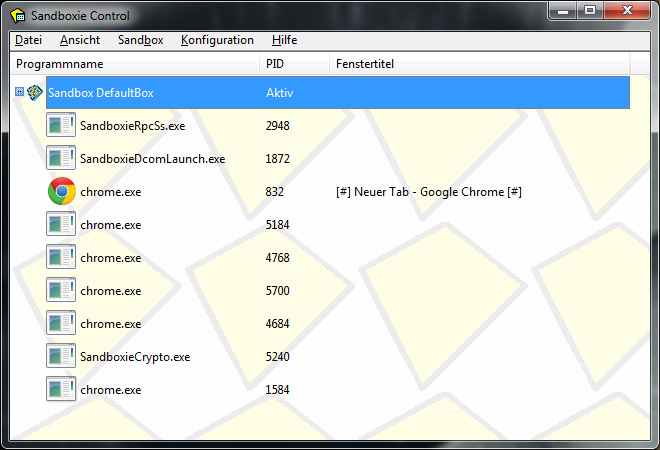Click the chrome.exe icon with PID 4768

61,257
